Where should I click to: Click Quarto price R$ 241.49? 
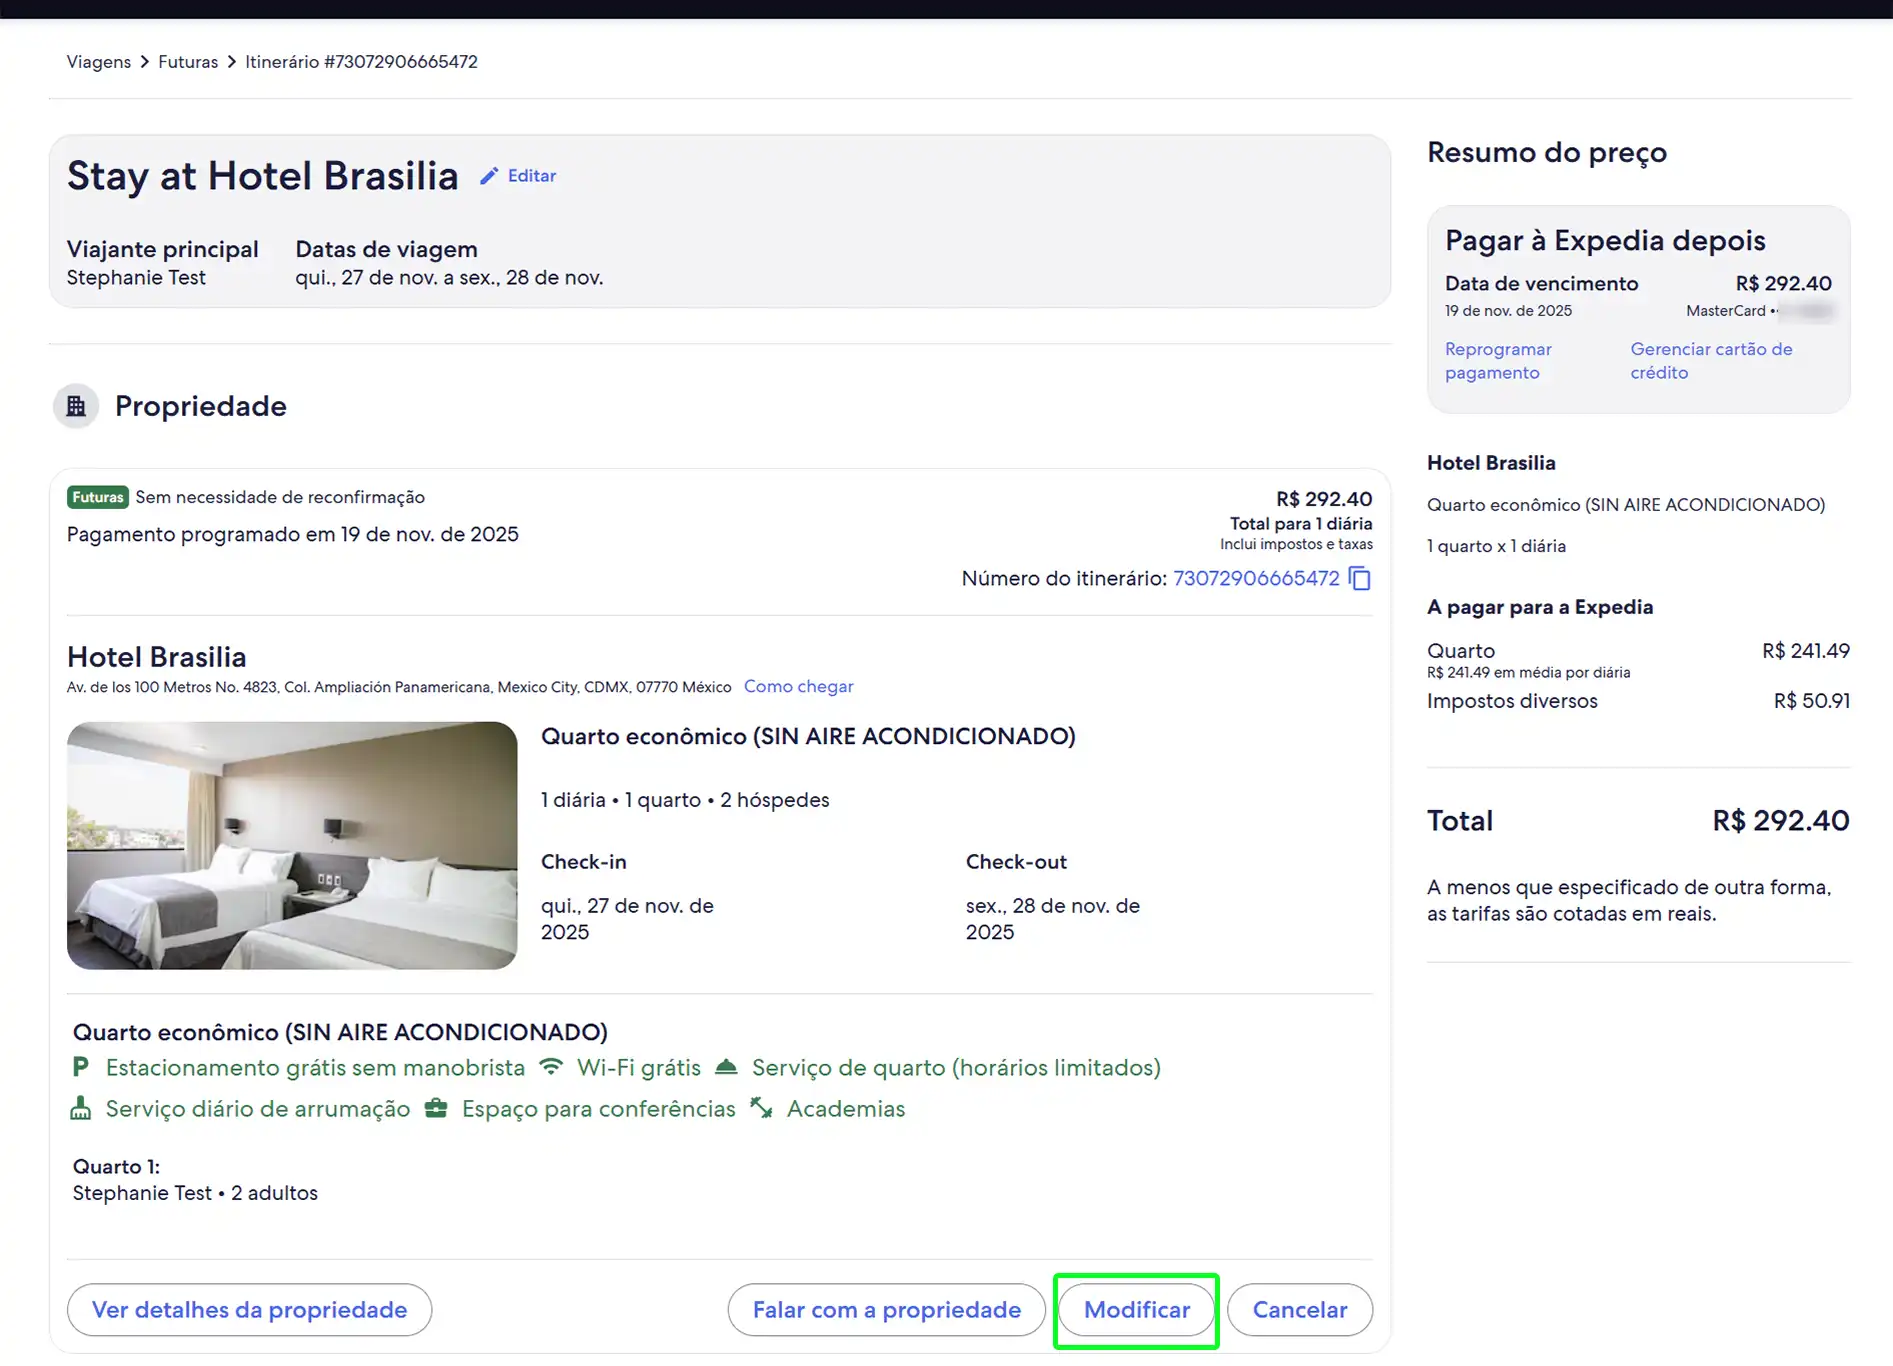click(1805, 651)
